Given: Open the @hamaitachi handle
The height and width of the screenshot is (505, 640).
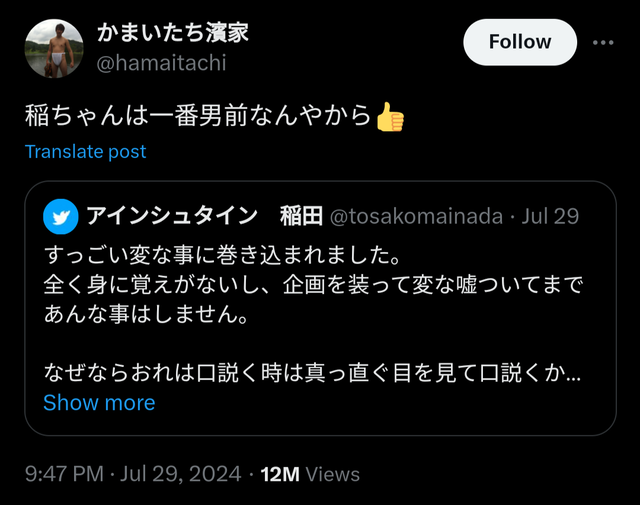Looking at the screenshot, I should [161, 63].
